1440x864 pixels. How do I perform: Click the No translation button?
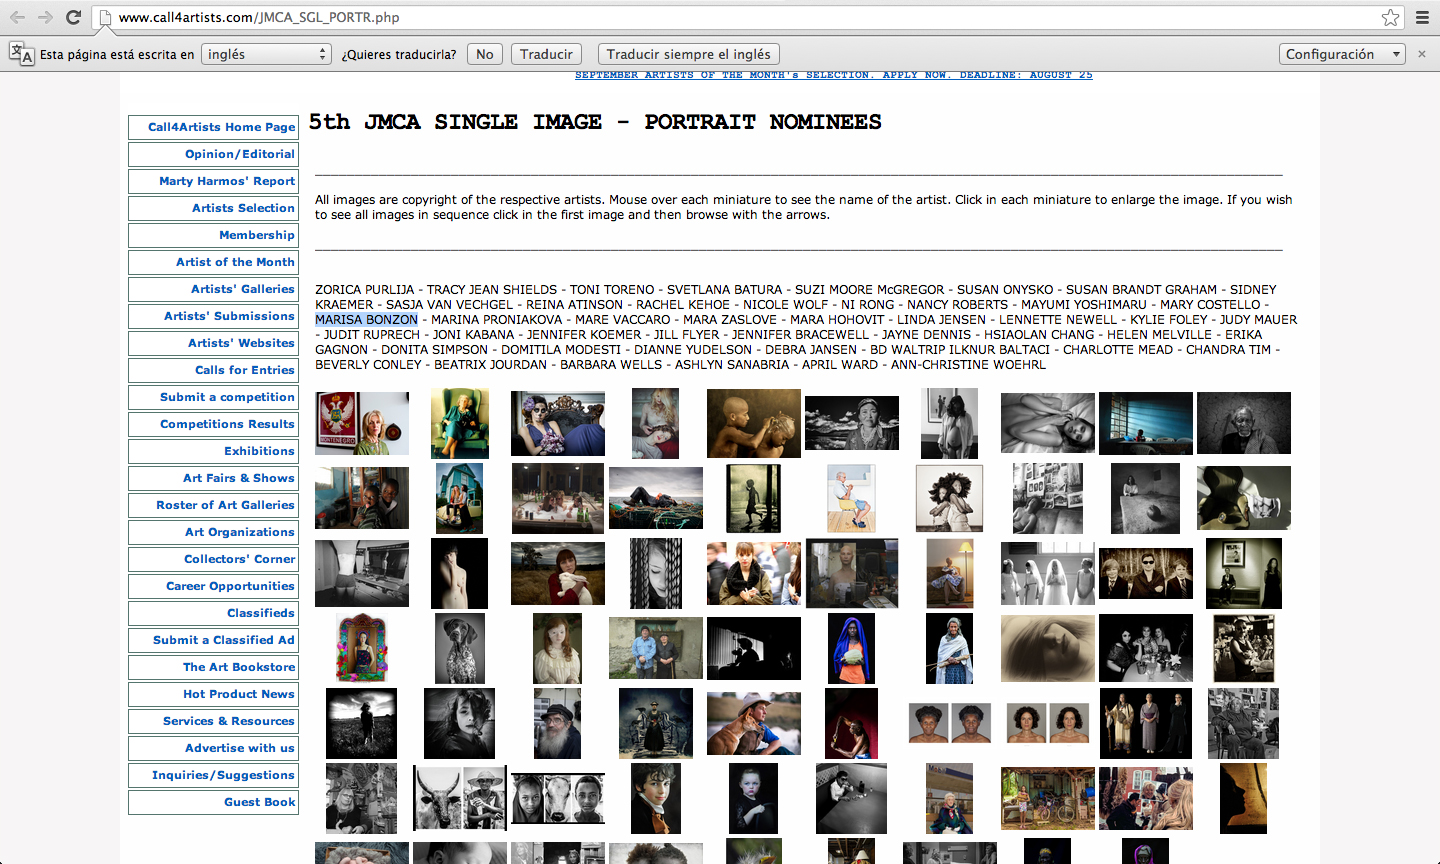[485, 54]
